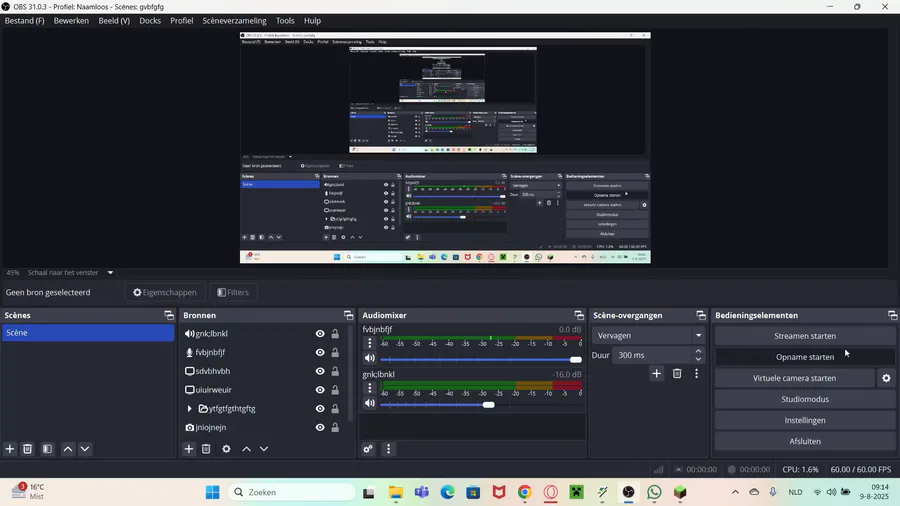Increase transition duration with the up arrow
The image size is (900, 506).
coord(698,351)
